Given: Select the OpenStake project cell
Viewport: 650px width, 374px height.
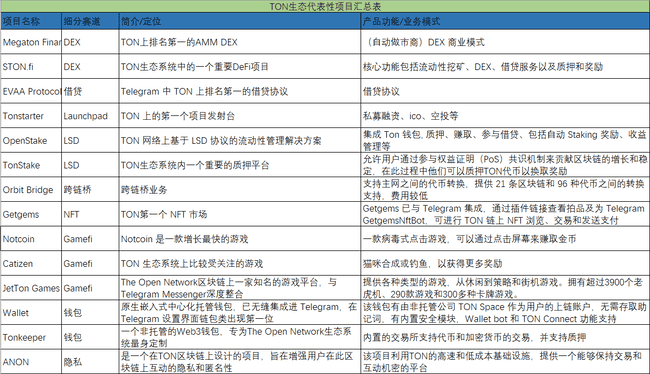Looking at the screenshot, I should (31, 141).
